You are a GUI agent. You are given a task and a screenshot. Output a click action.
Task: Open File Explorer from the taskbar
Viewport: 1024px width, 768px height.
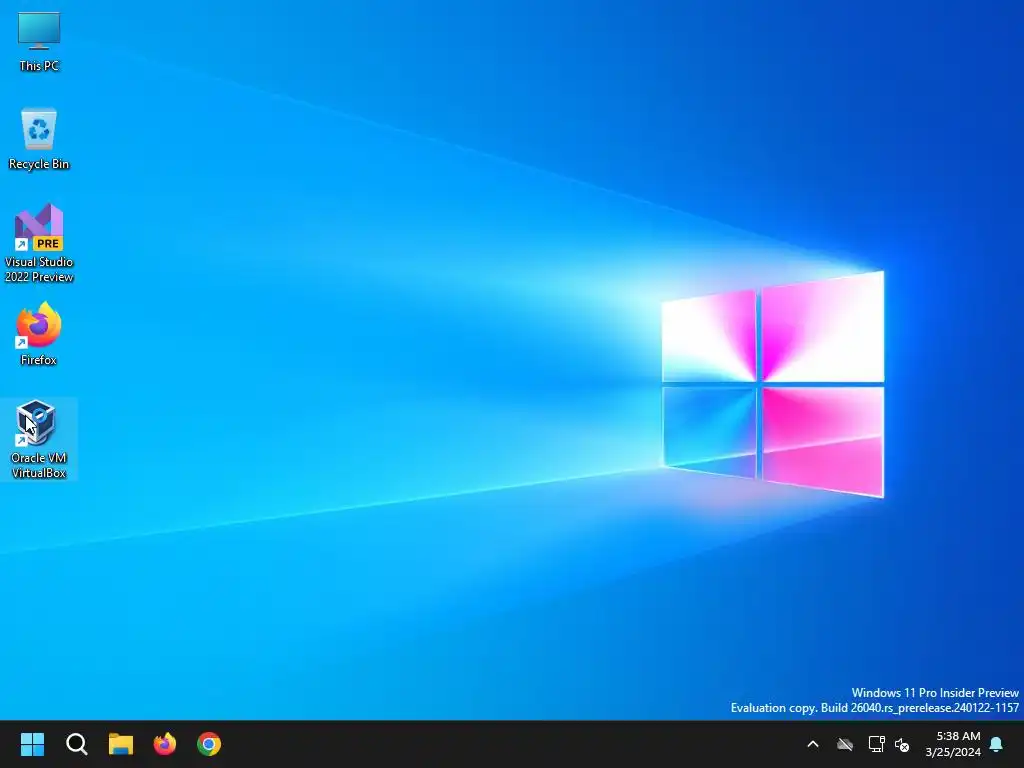tap(121, 744)
